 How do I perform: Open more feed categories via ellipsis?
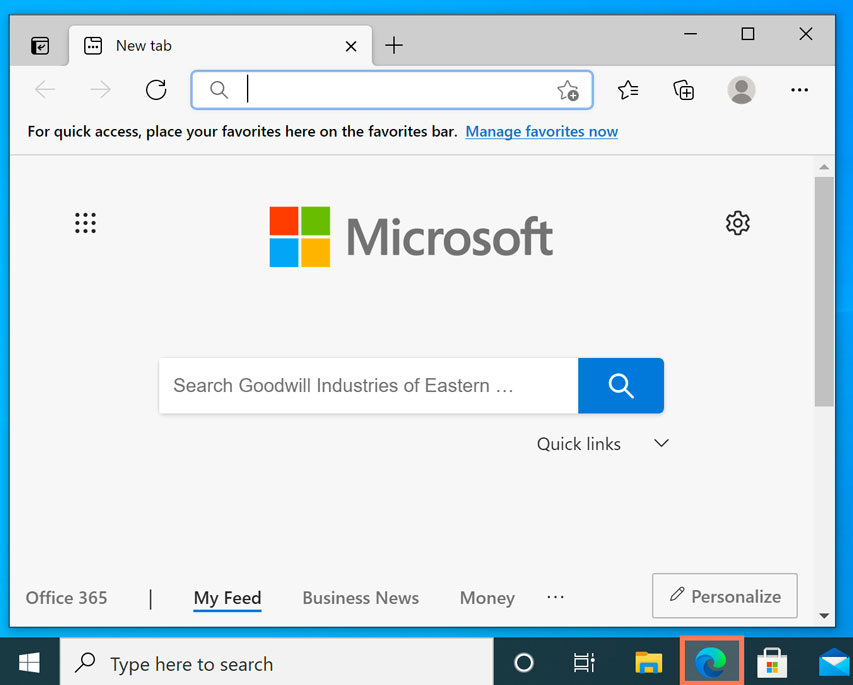(555, 597)
